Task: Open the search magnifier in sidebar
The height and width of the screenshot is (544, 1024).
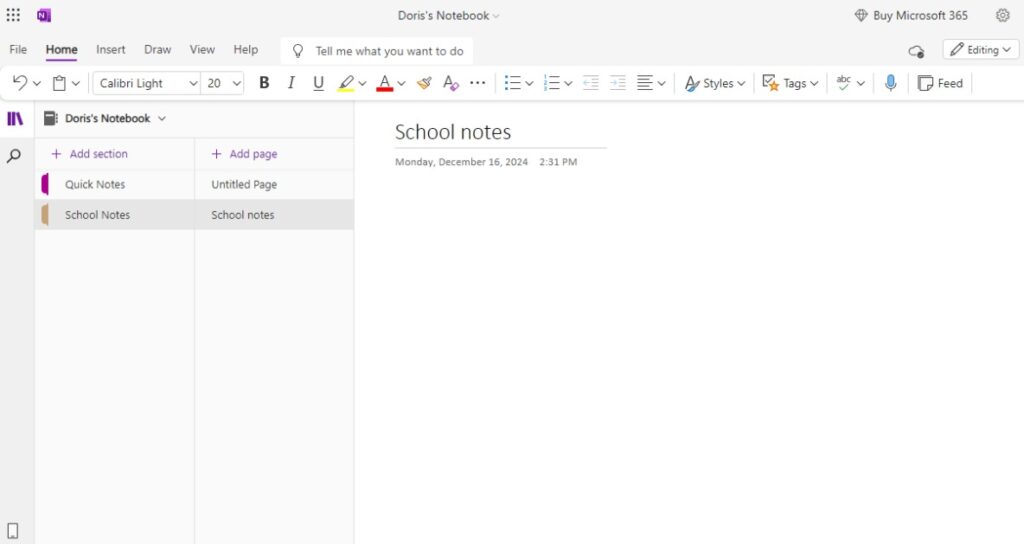Action: click(14, 156)
